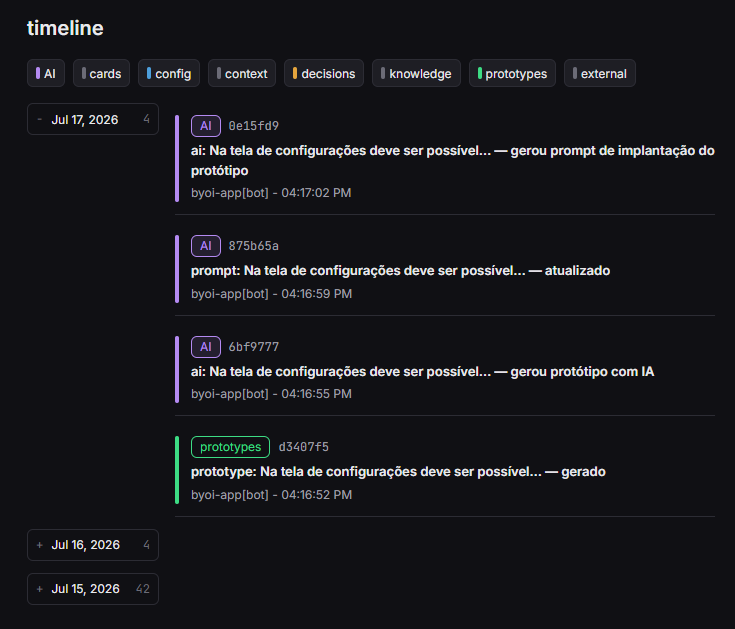Open commit hash 0e15fd9
735x629 pixels.
point(254,126)
